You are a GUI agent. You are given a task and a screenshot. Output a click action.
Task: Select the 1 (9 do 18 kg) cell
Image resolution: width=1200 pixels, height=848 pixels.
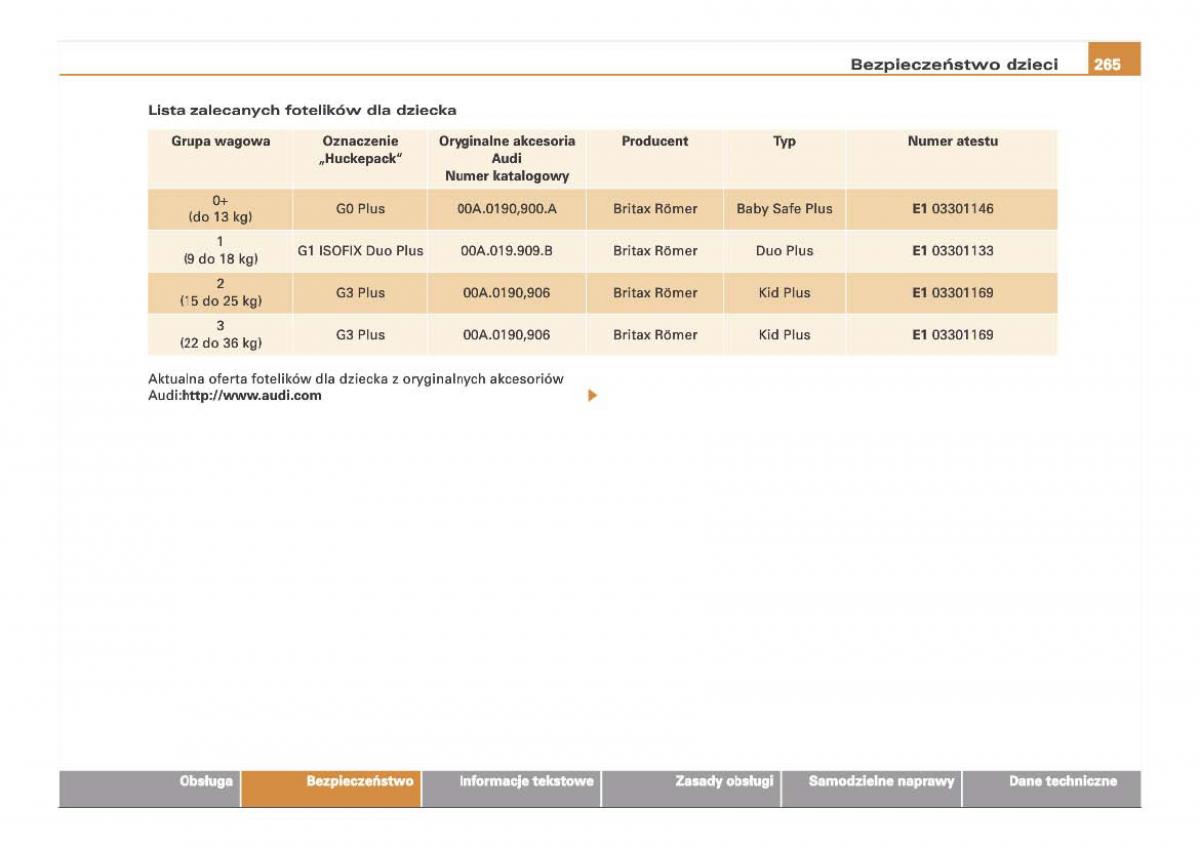220,251
